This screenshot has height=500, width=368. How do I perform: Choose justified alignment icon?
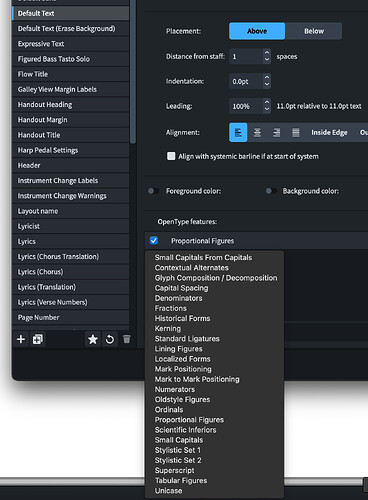click(296, 133)
